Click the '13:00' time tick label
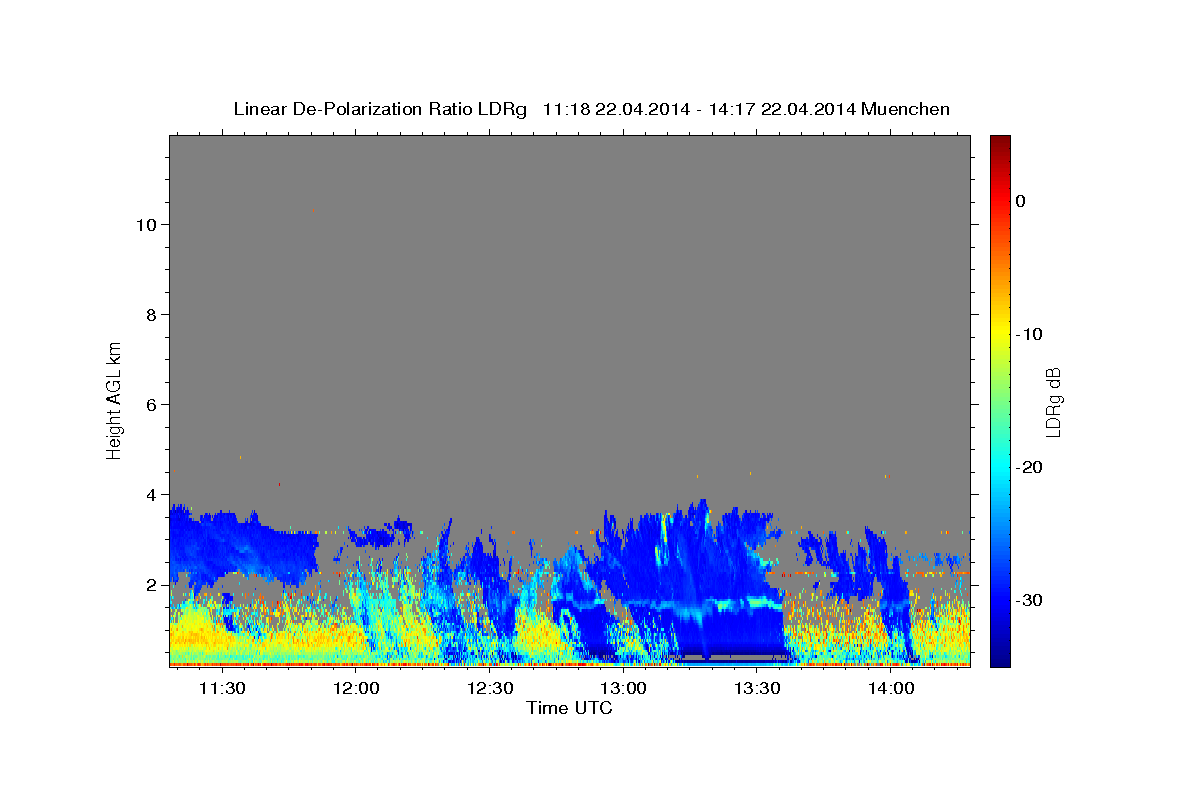The image size is (1200, 800). (623, 688)
